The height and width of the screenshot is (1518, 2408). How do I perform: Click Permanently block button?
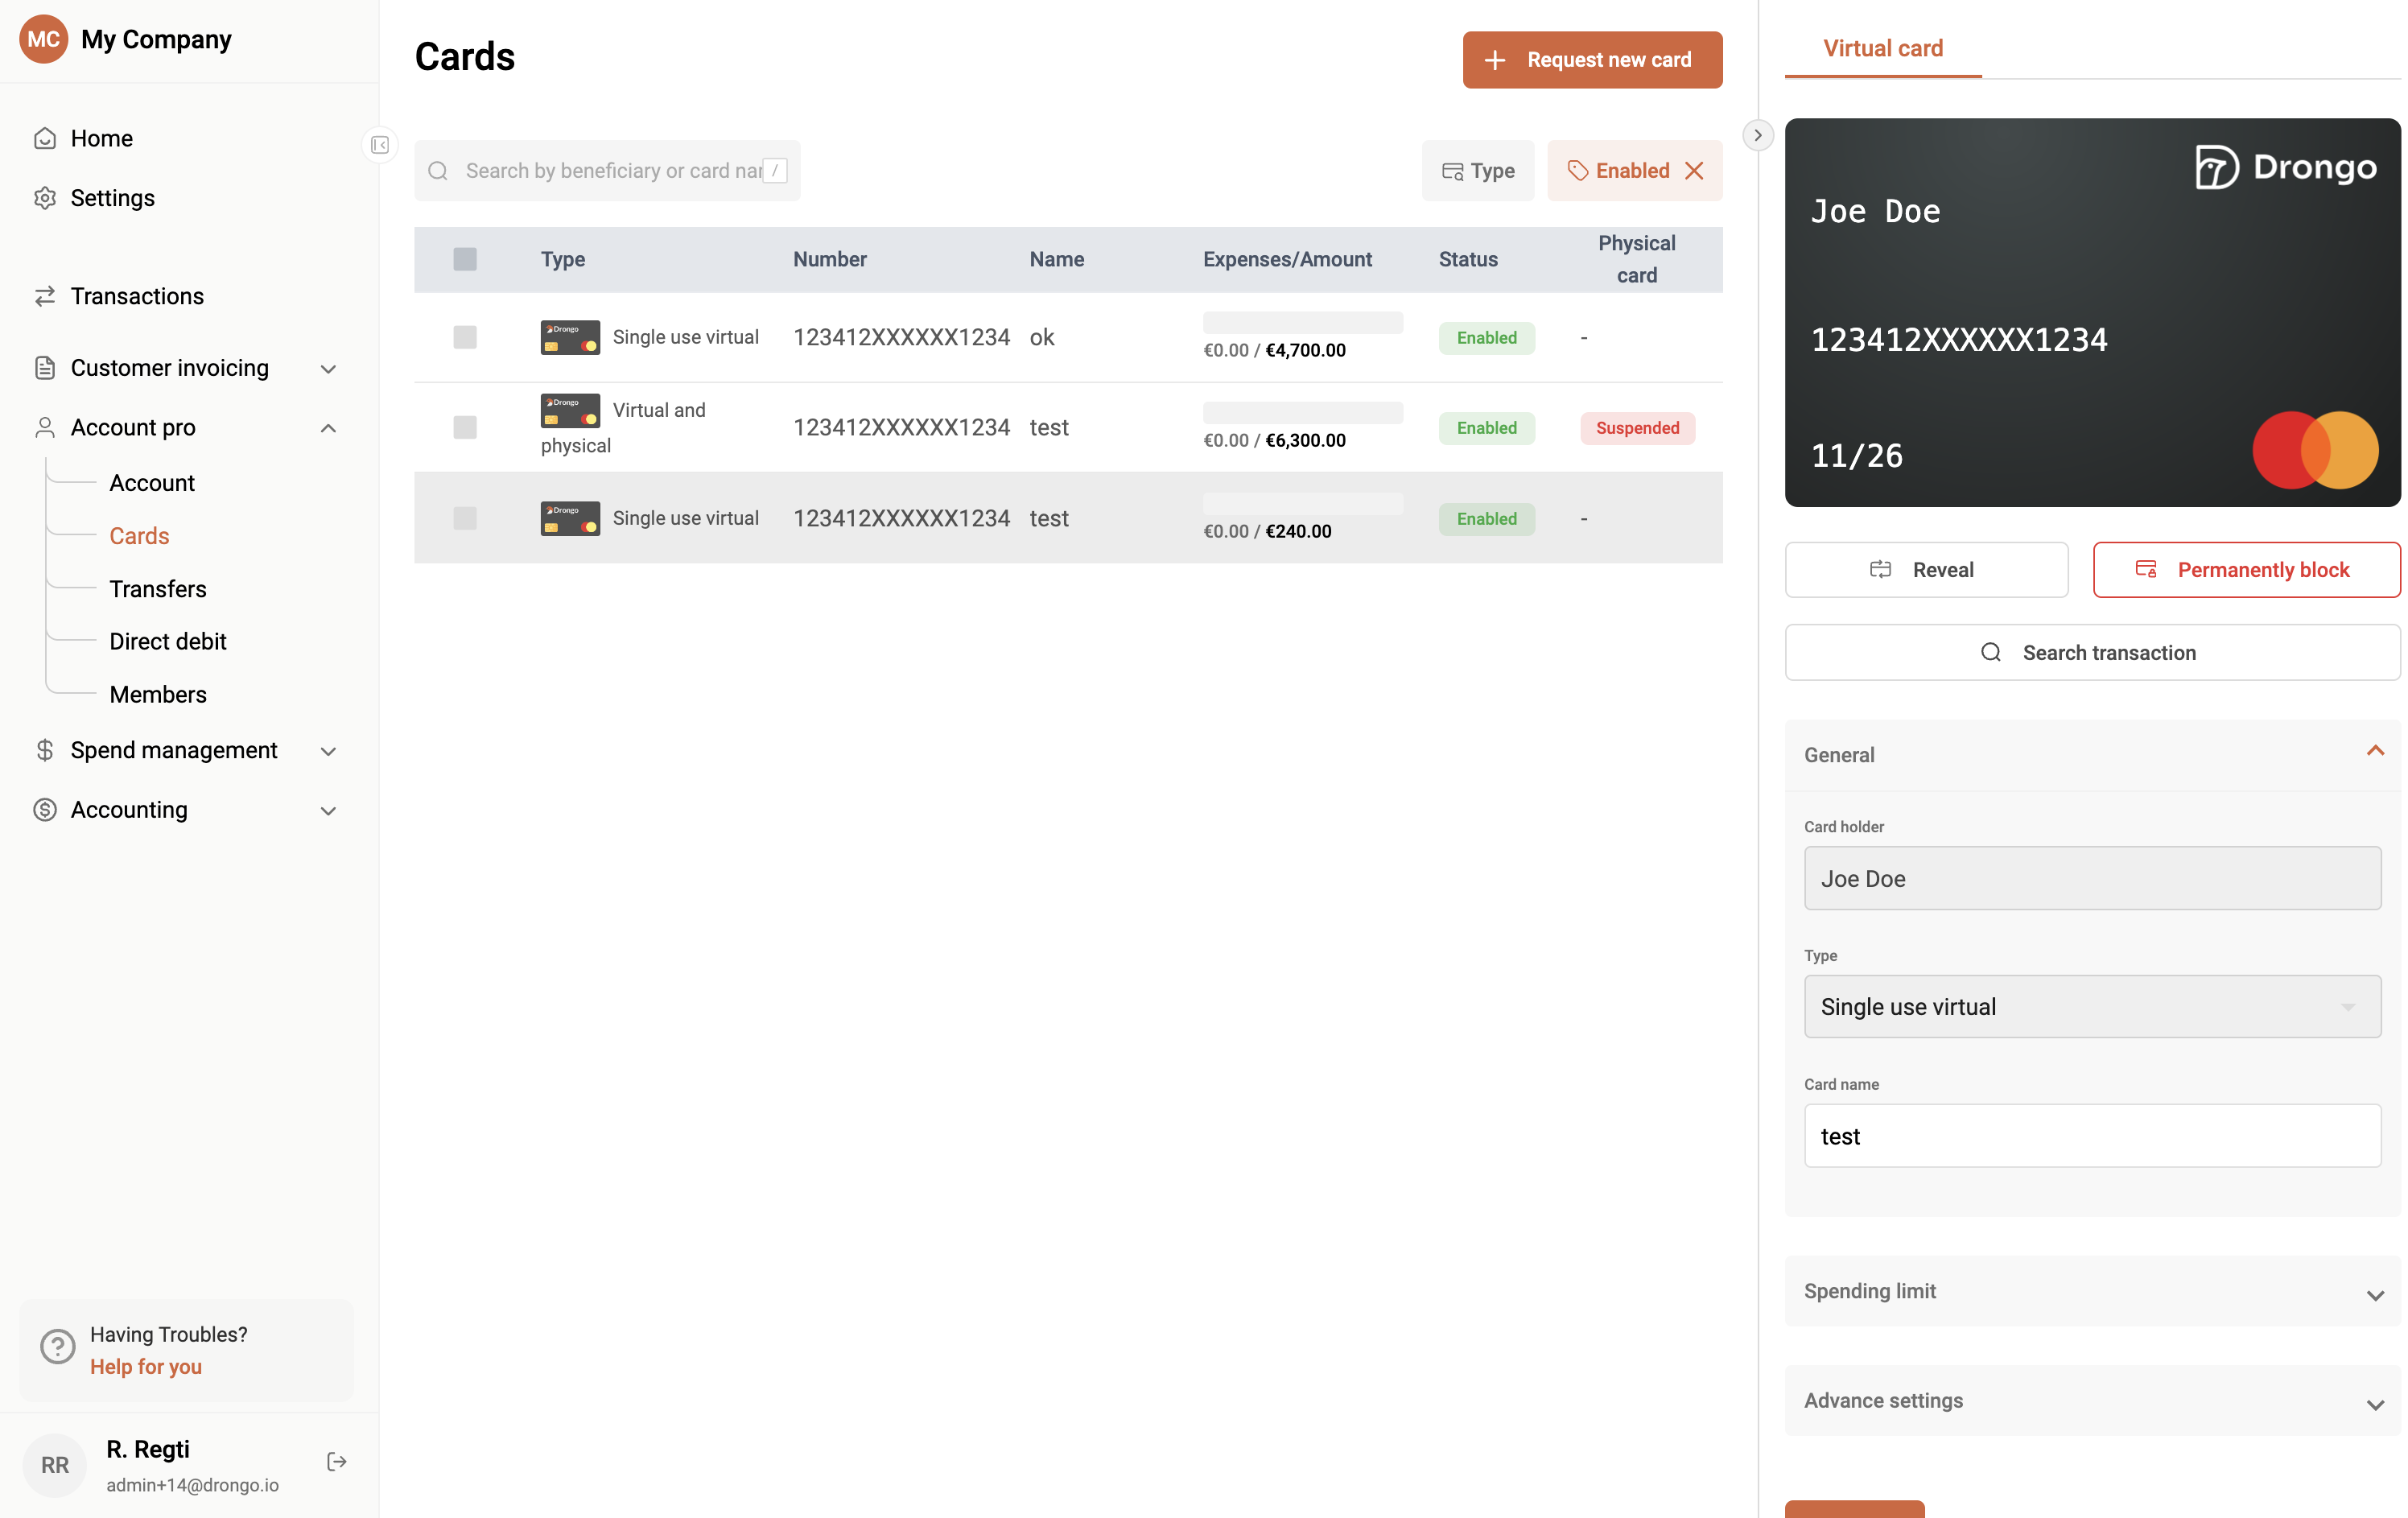pyautogui.click(x=2246, y=570)
